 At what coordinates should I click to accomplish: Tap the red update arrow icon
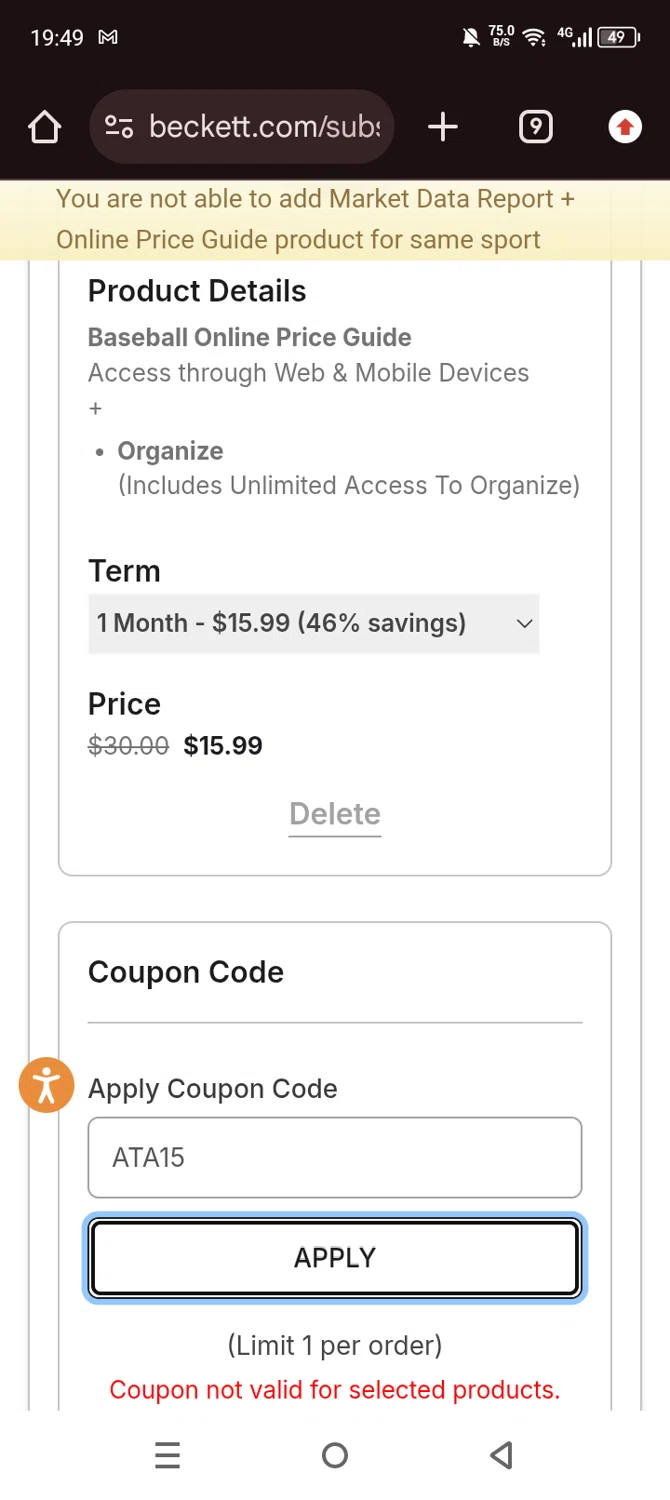[x=625, y=127]
